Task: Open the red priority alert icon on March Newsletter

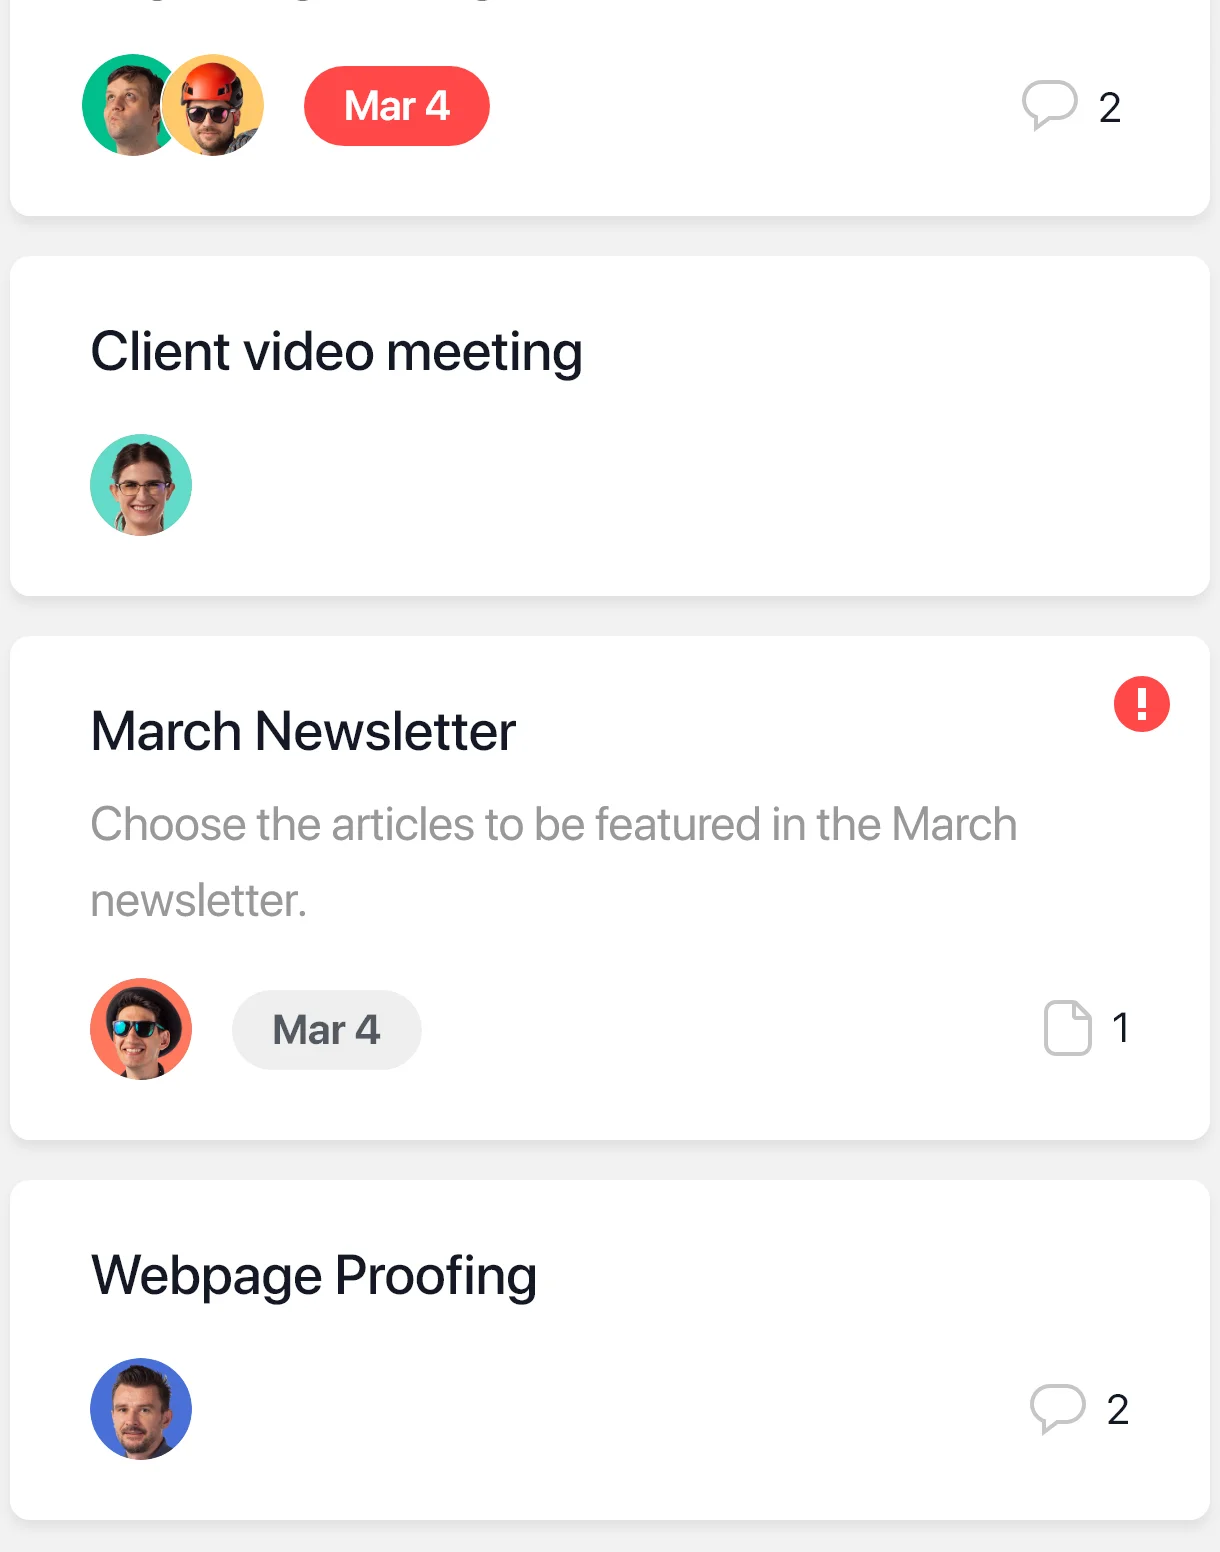Action: click(x=1142, y=704)
